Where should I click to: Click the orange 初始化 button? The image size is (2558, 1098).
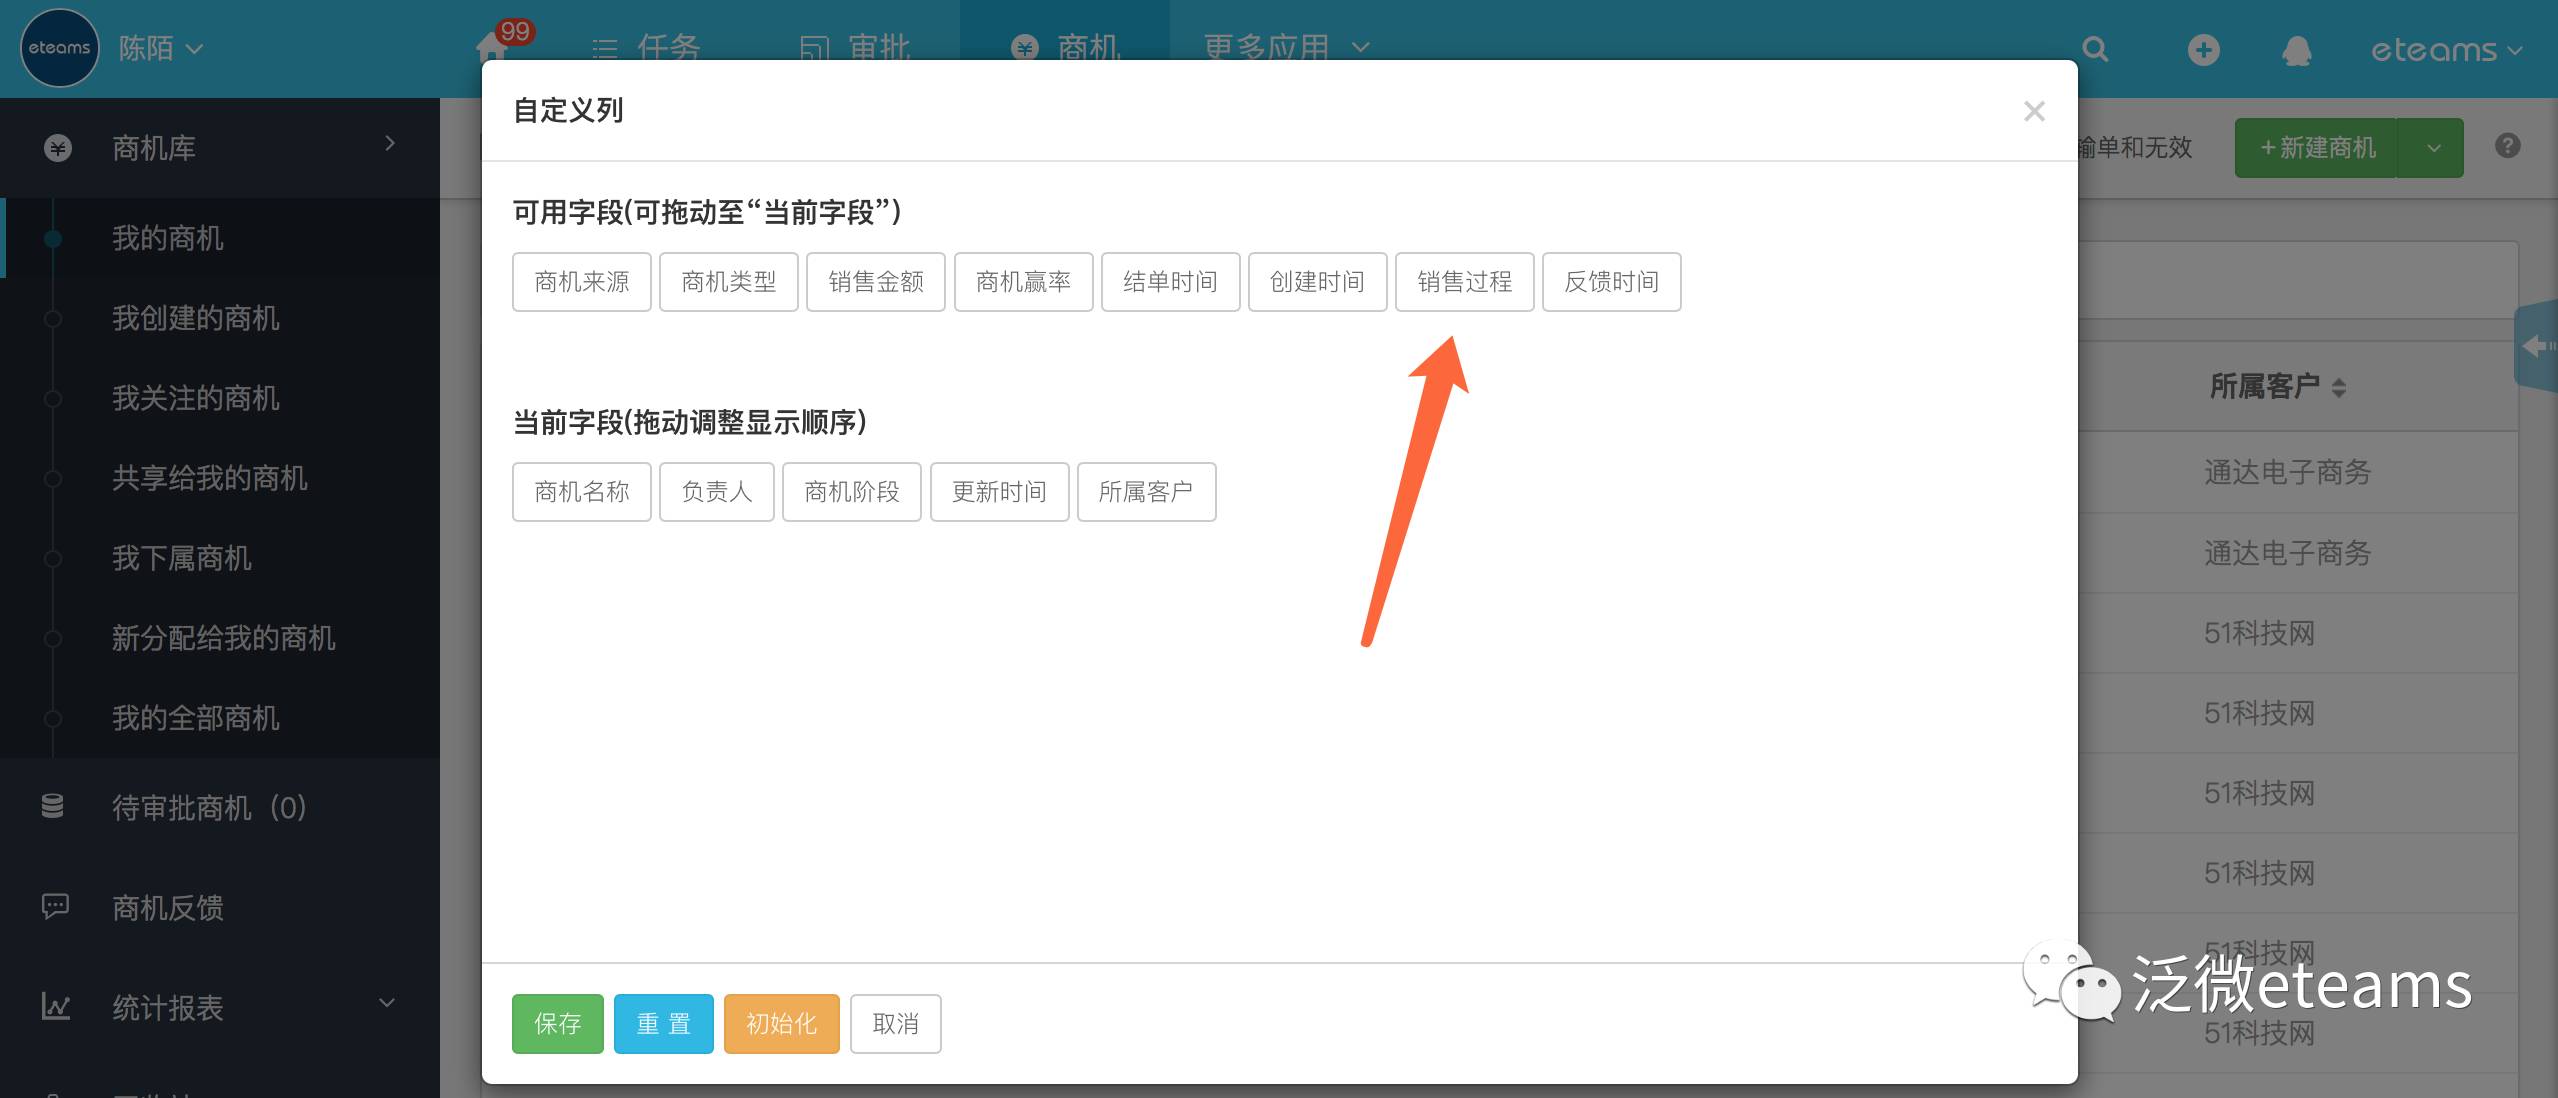[781, 1023]
